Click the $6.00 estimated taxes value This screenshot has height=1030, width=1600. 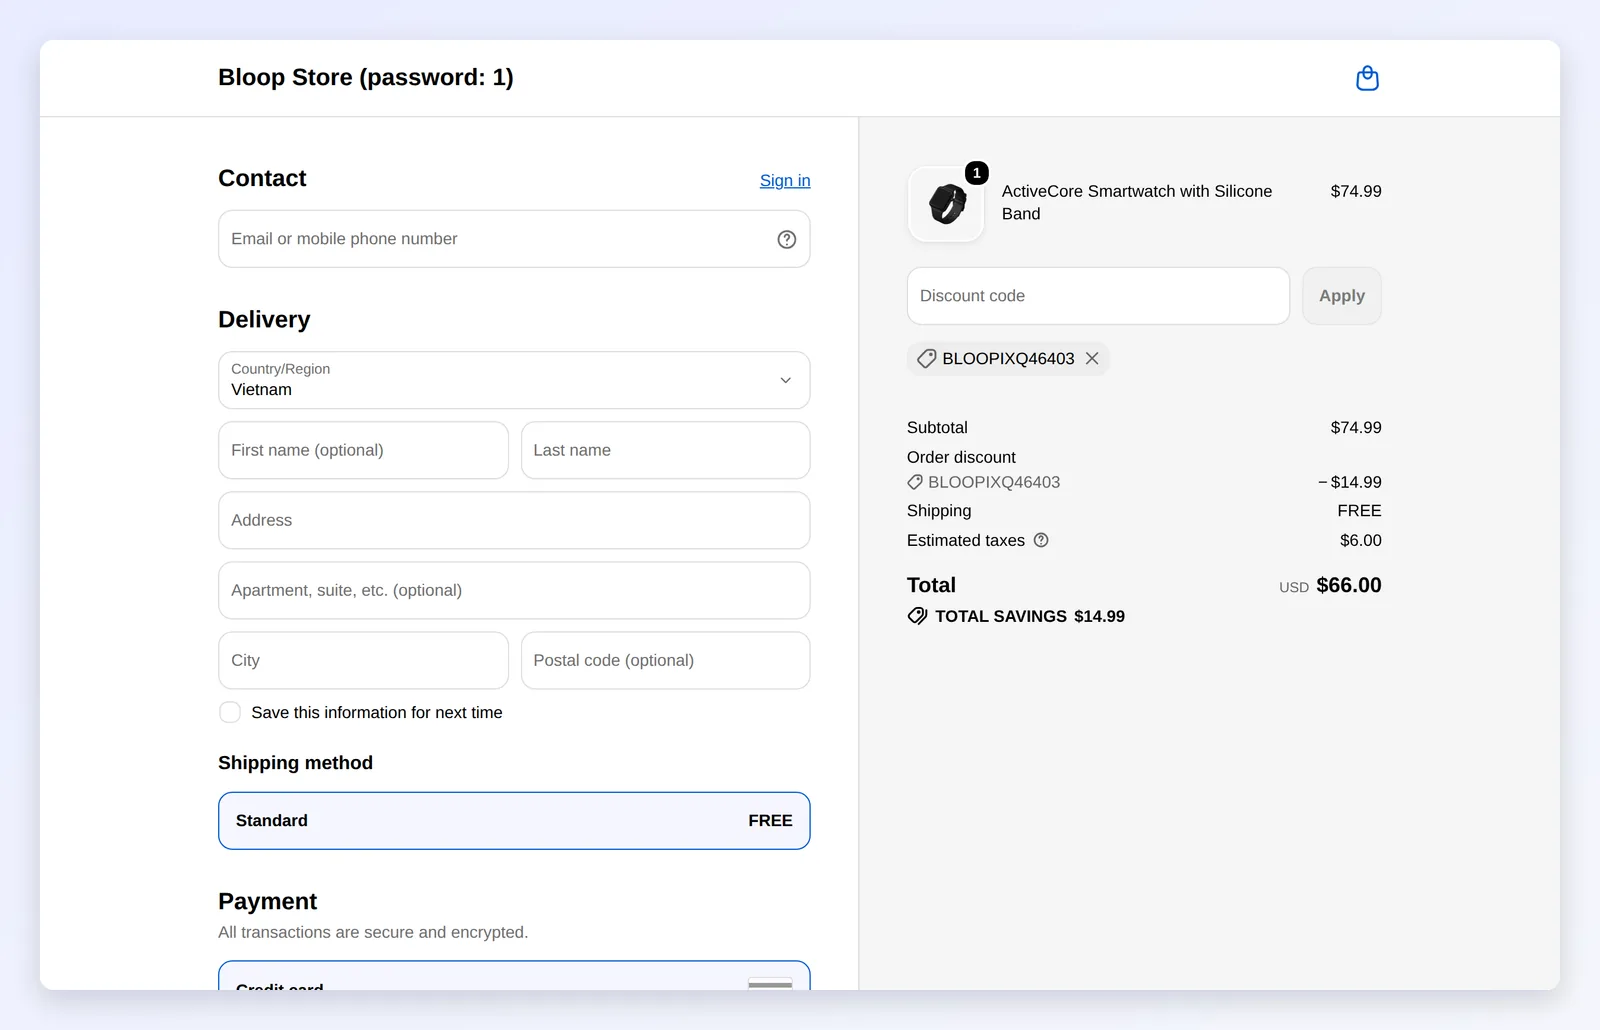1361,540
